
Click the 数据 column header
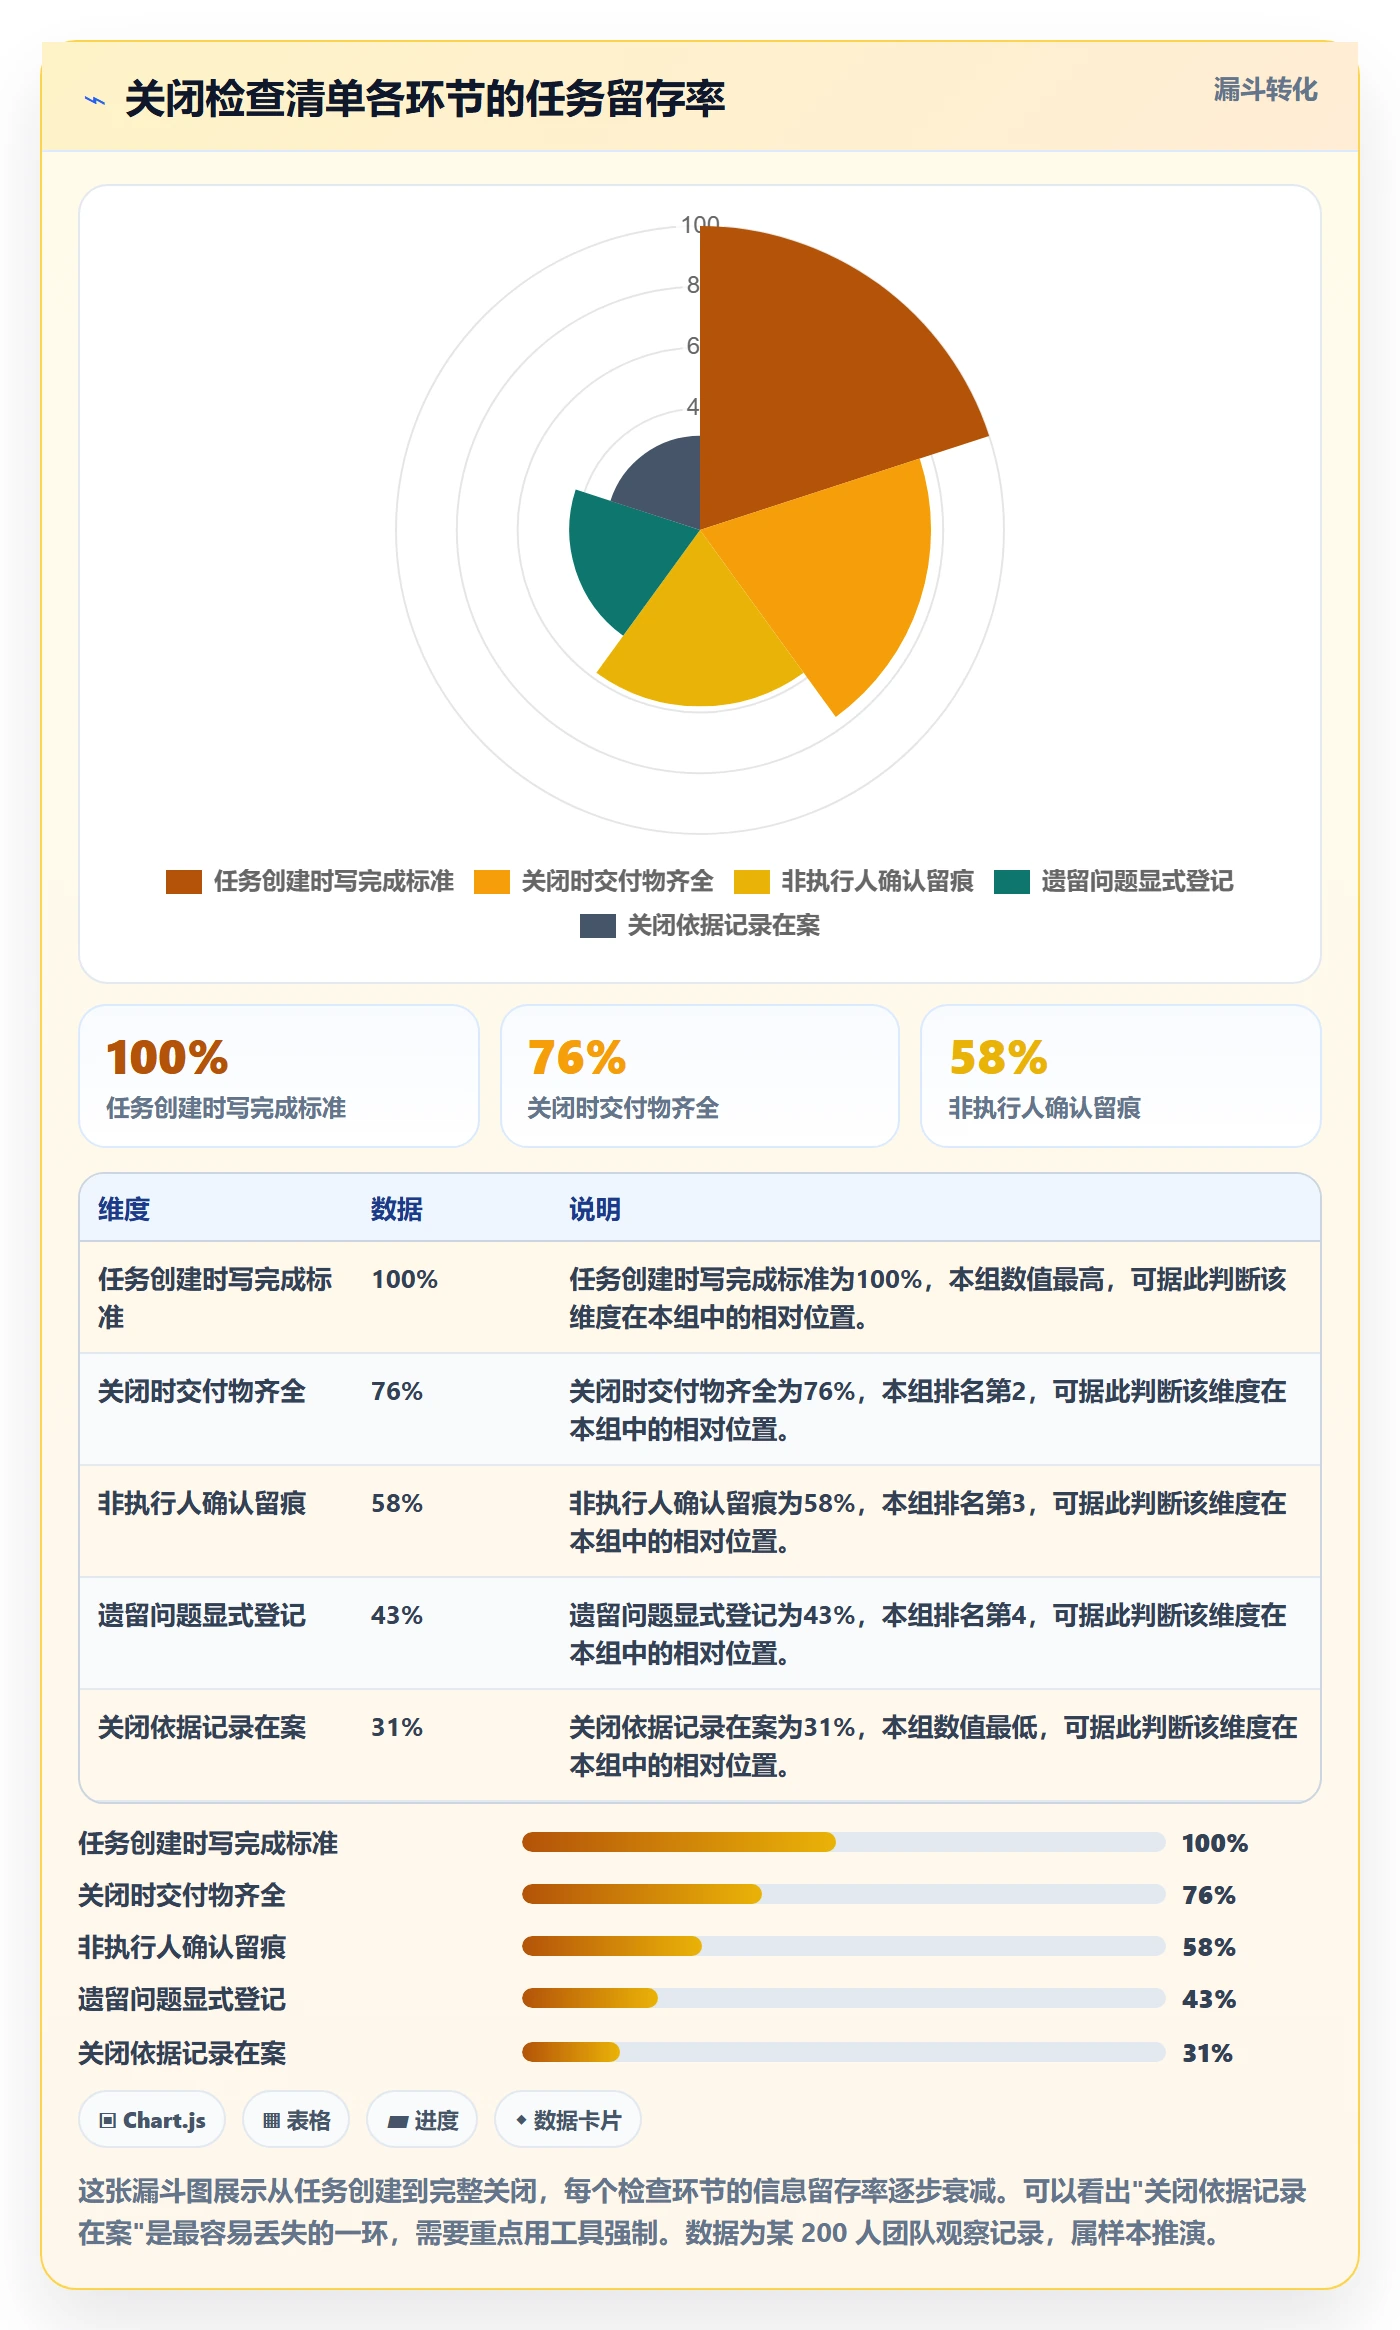(397, 1209)
